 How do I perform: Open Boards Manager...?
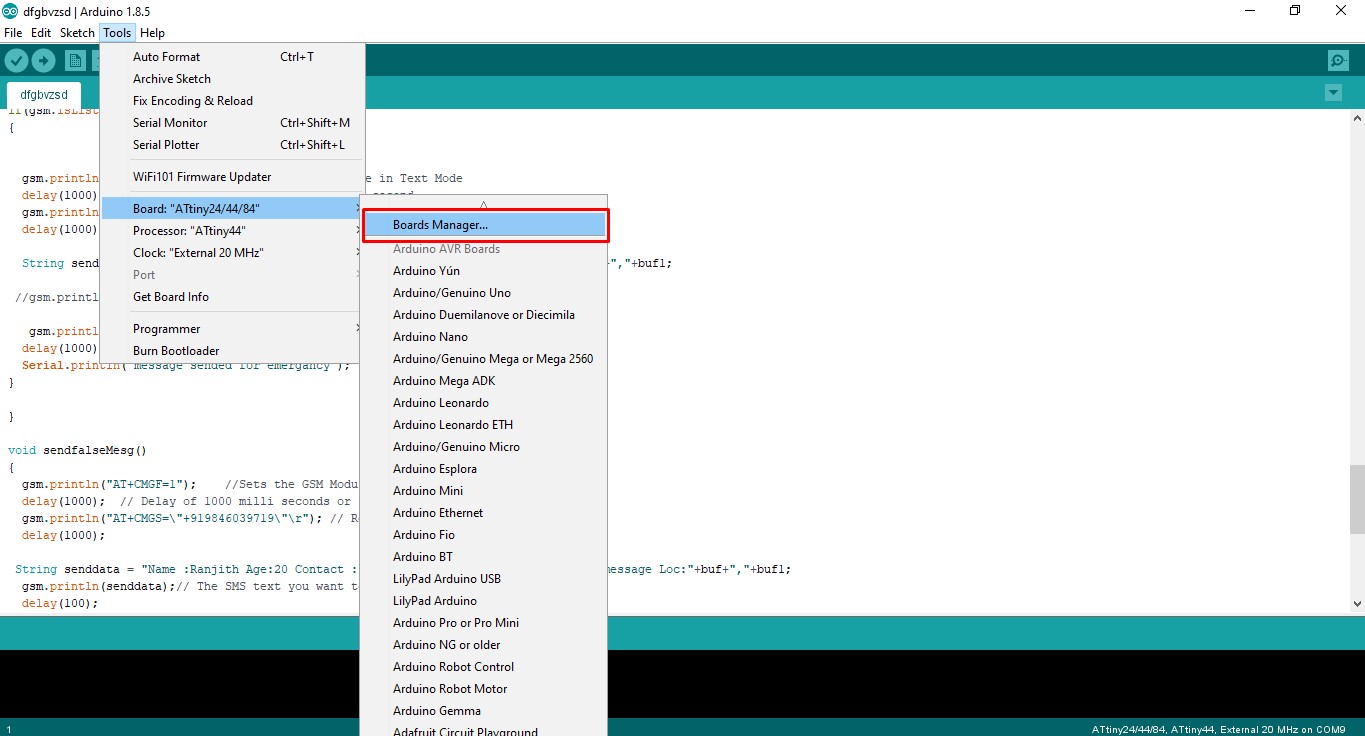[x=485, y=225]
